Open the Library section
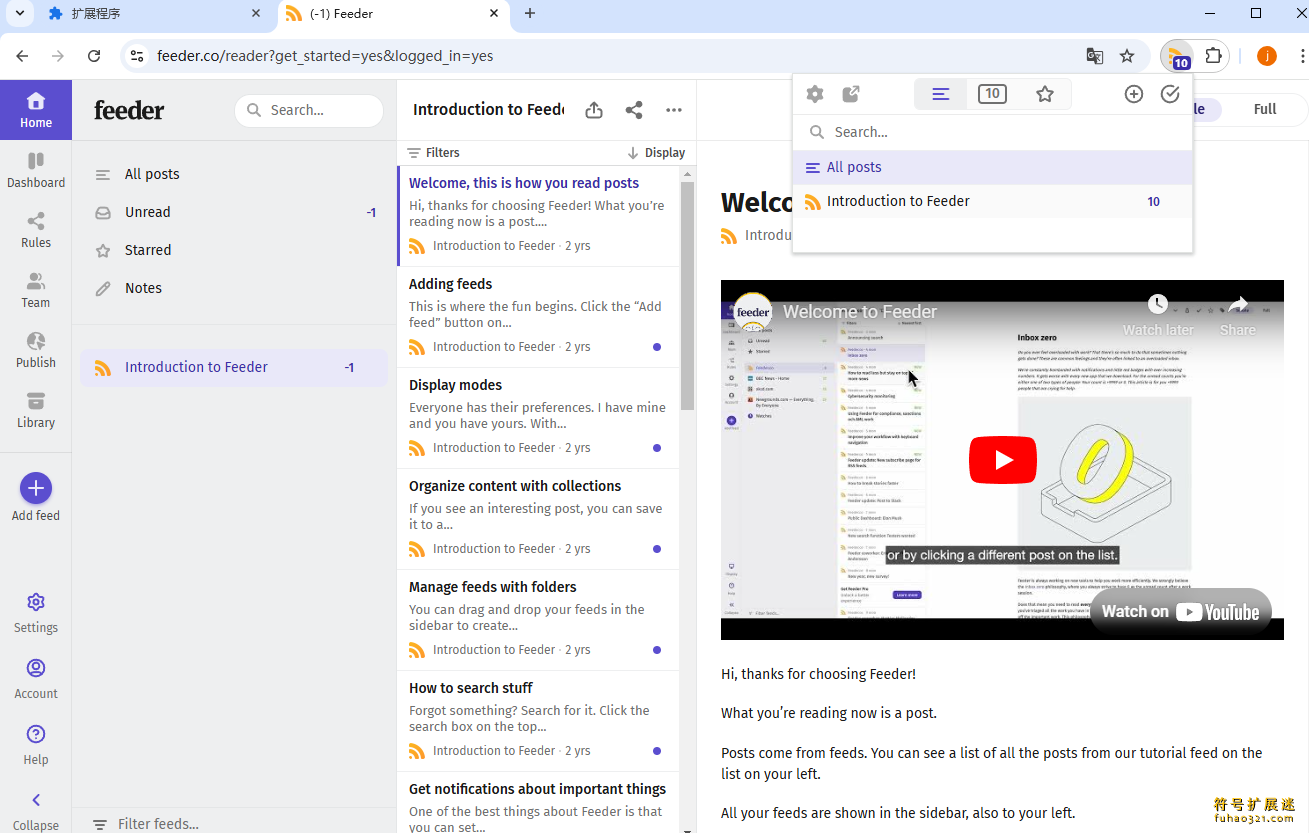 [x=36, y=410]
